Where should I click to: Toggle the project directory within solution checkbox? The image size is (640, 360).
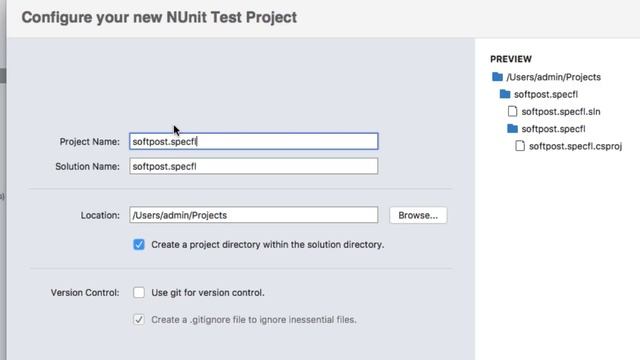139,244
